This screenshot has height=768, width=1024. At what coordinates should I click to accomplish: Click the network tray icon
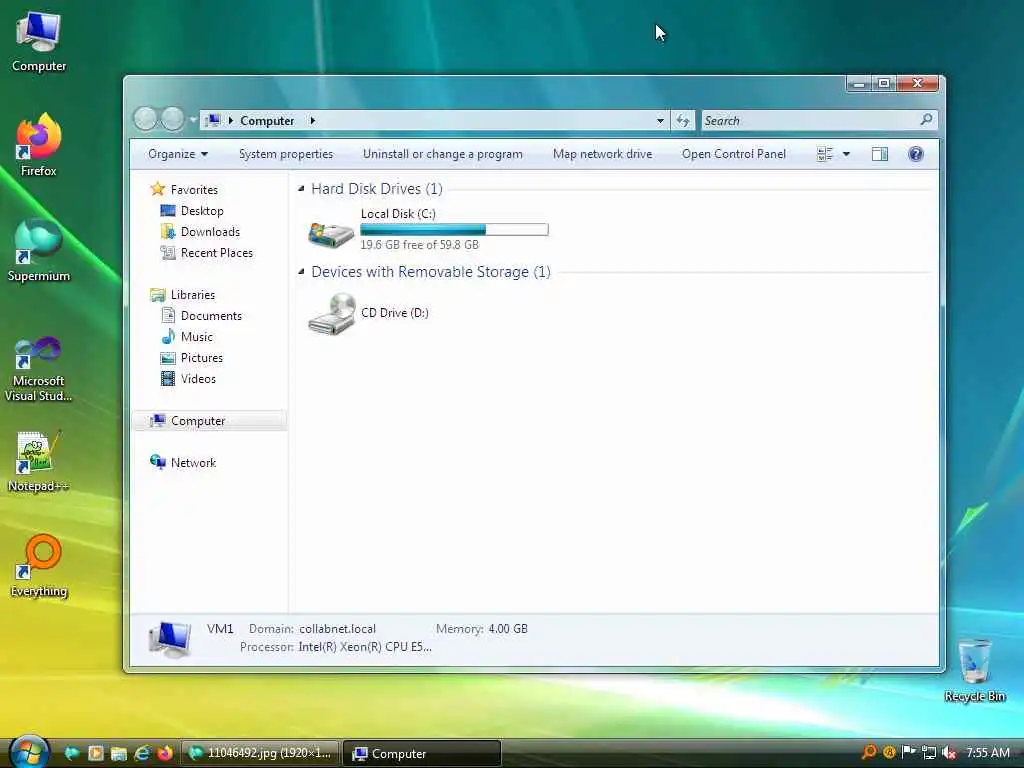point(929,752)
